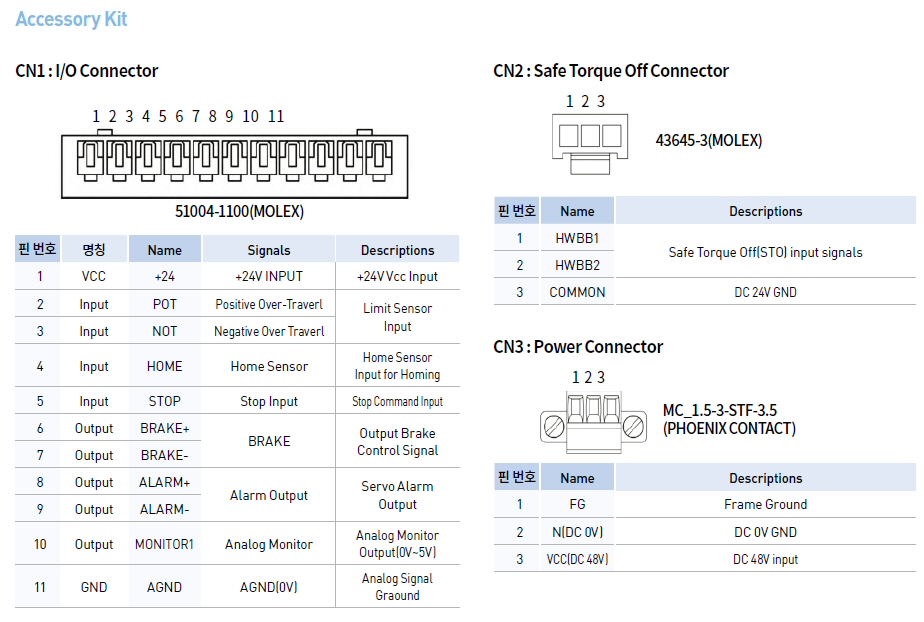
Task: Click the 'N(DC 0V)' name cell
Action: 578,532
